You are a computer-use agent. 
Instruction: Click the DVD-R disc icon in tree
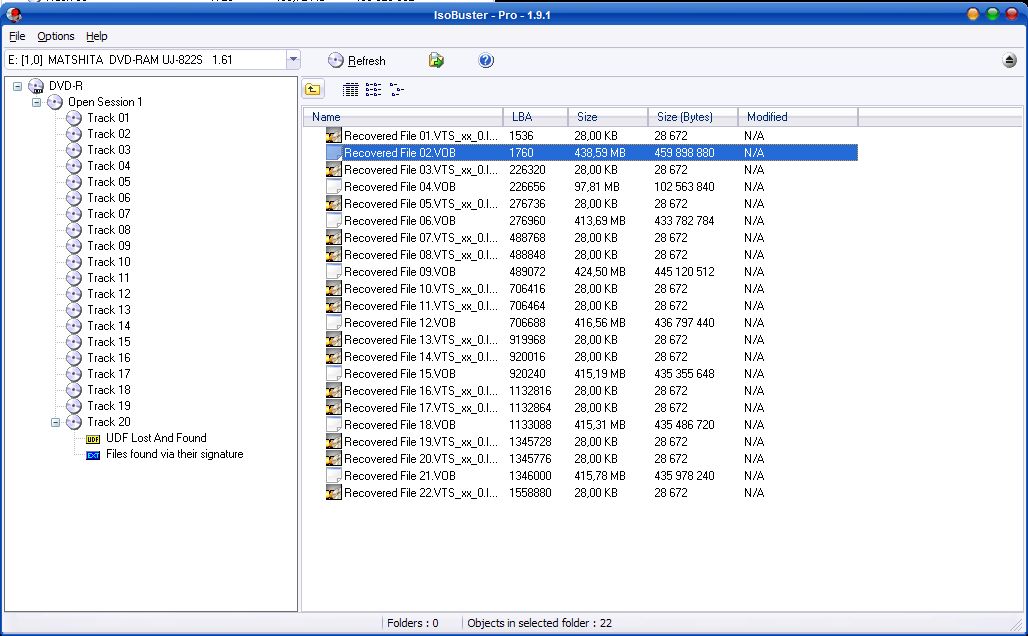pos(36,86)
